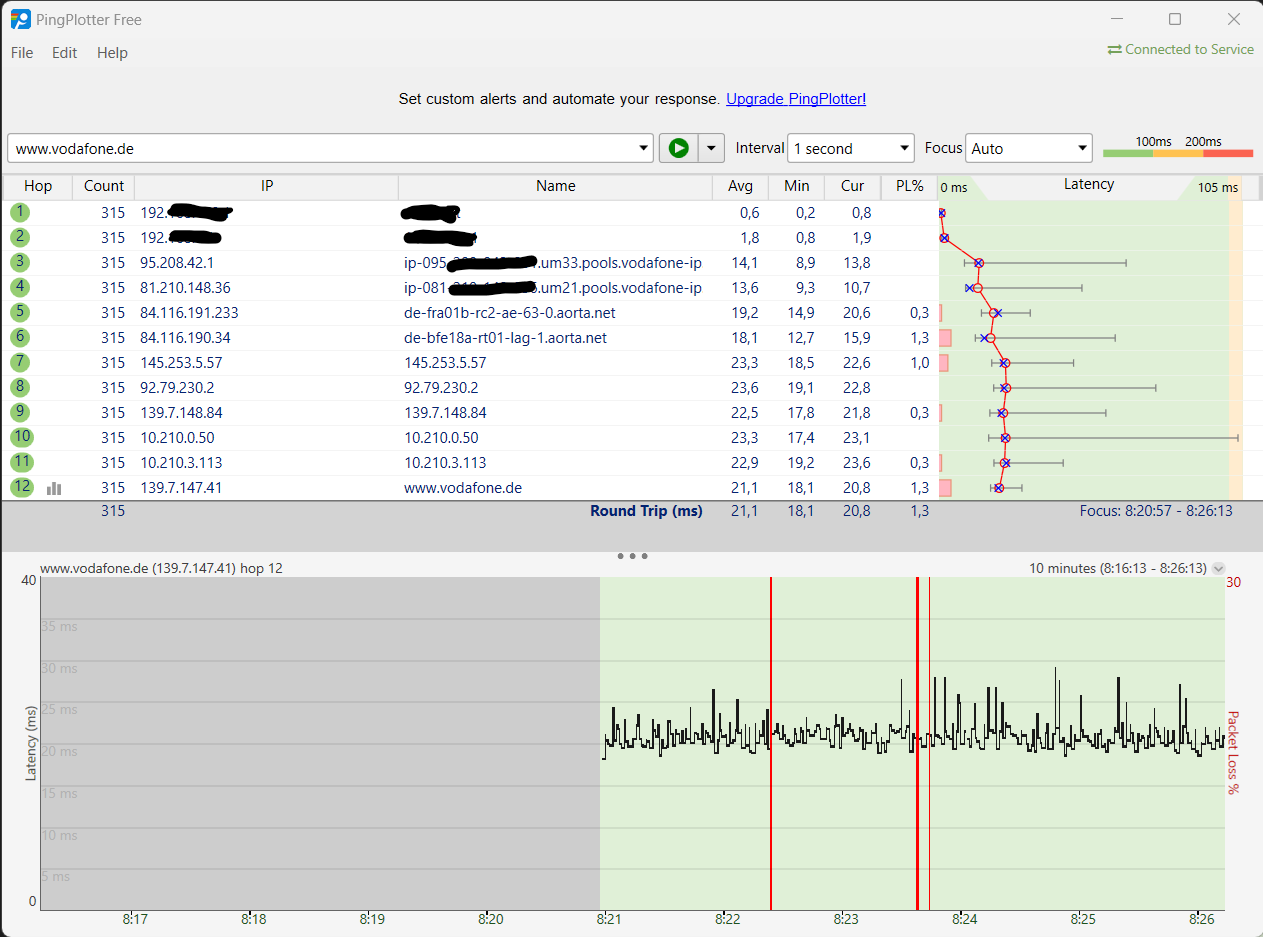The width and height of the screenshot is (1263, 937).
Task: Click the hop 1 green circle
Action: [x=21, y=212]
